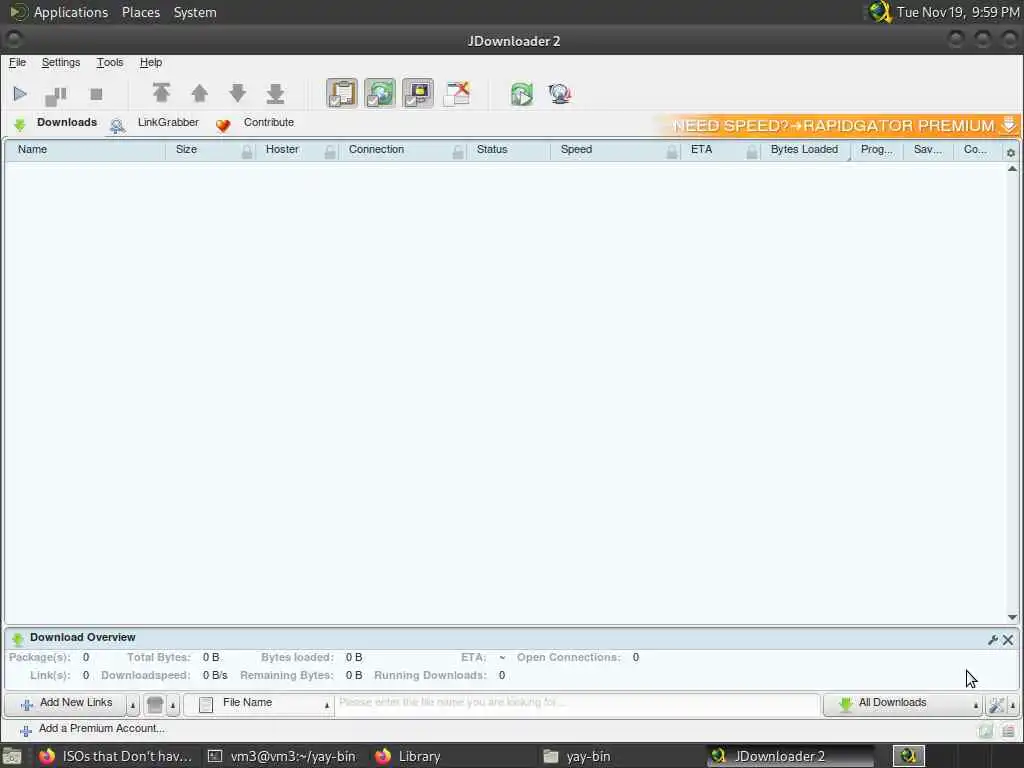Toggle auto reconnect toolbar button
1024x768 pixels.
tap(379, 93)
